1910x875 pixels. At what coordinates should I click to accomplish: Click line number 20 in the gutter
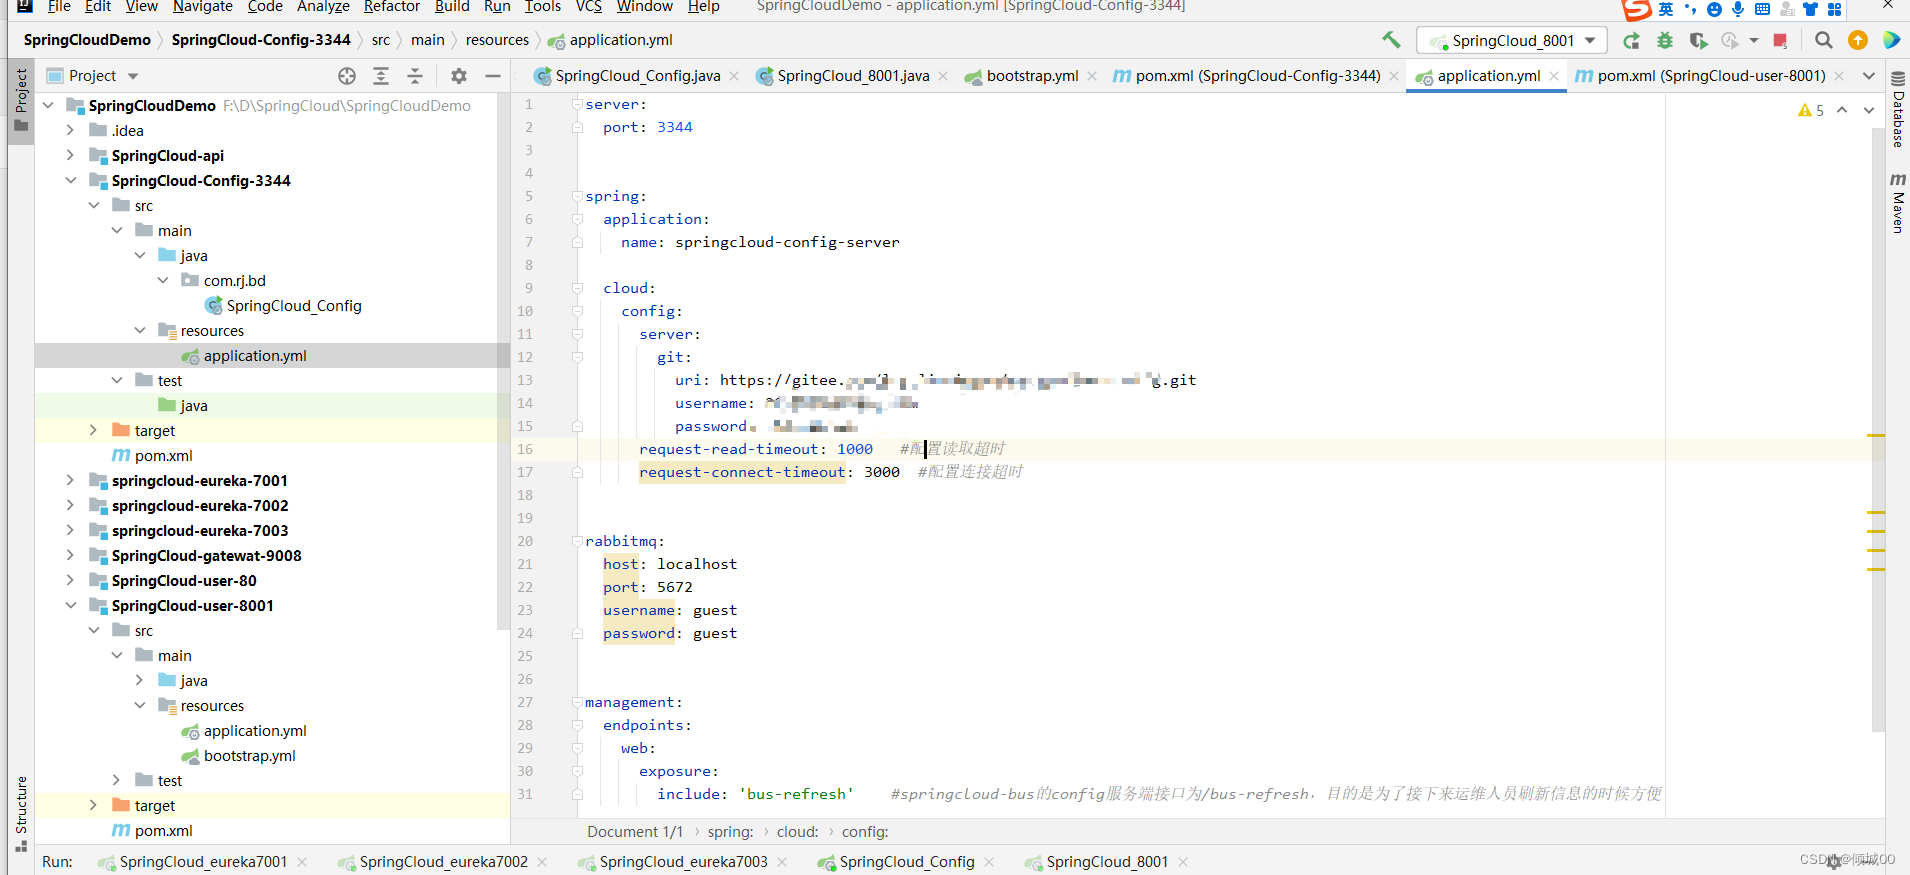point(525,541)
